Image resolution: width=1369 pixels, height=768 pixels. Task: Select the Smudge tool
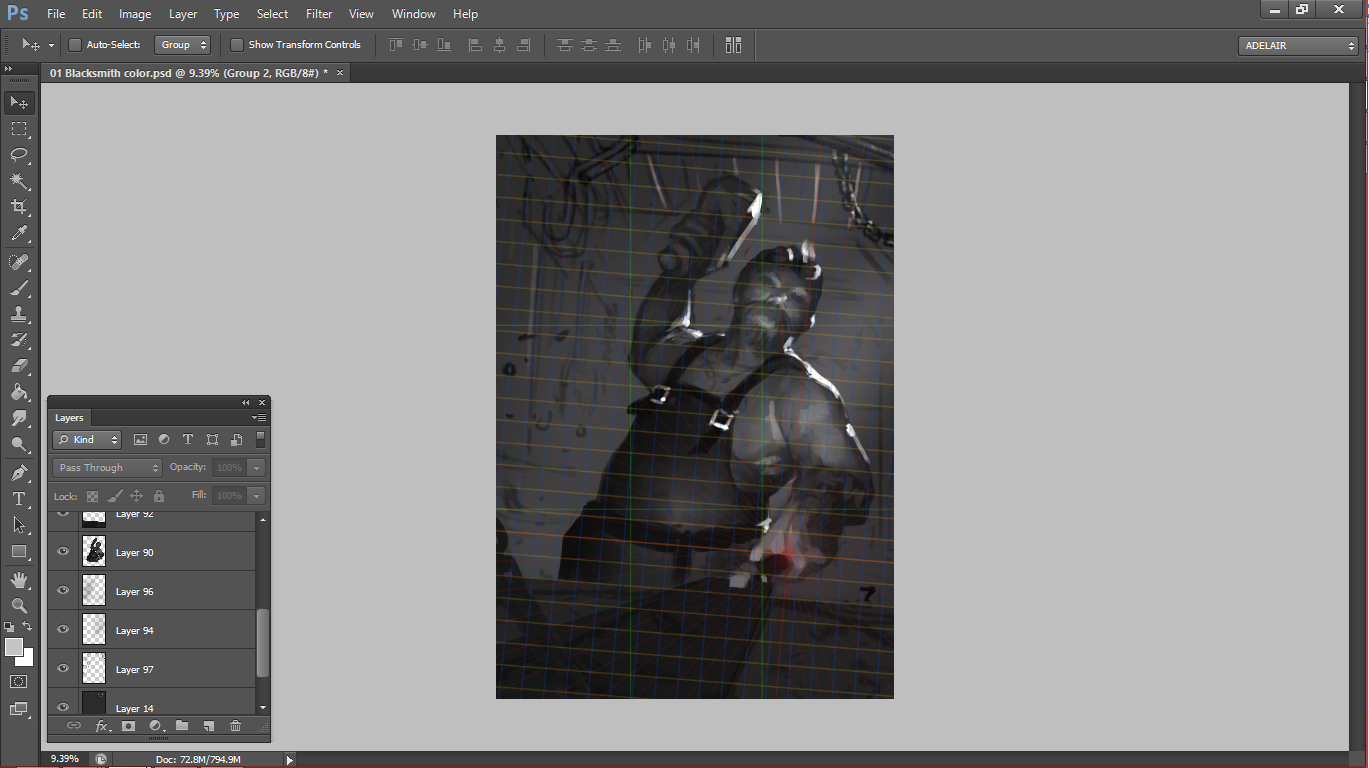pyautogui.click(x=19, y=418)
